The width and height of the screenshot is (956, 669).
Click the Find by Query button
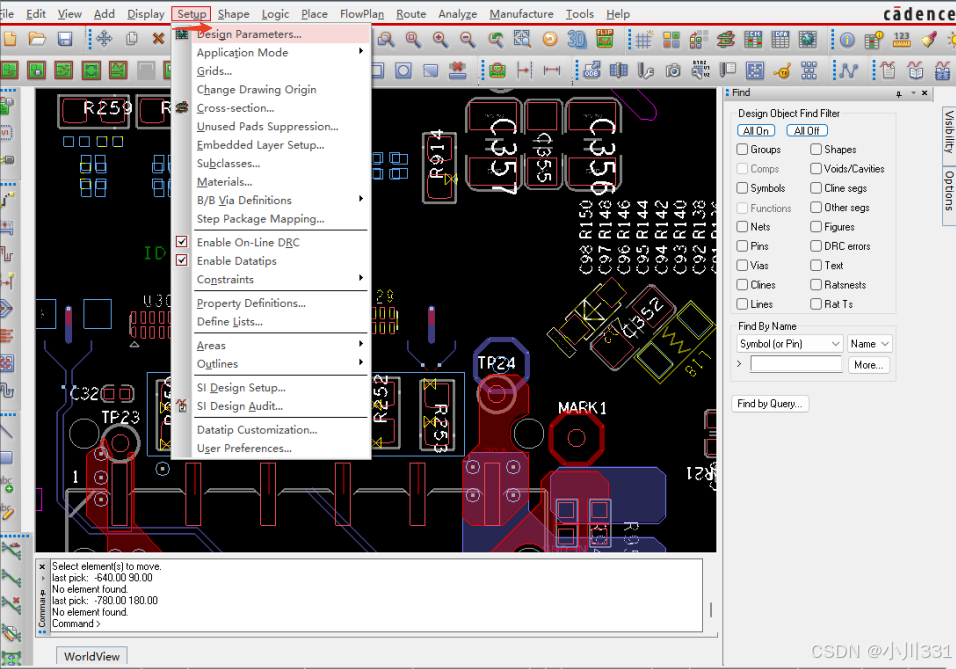click(770, 403)
